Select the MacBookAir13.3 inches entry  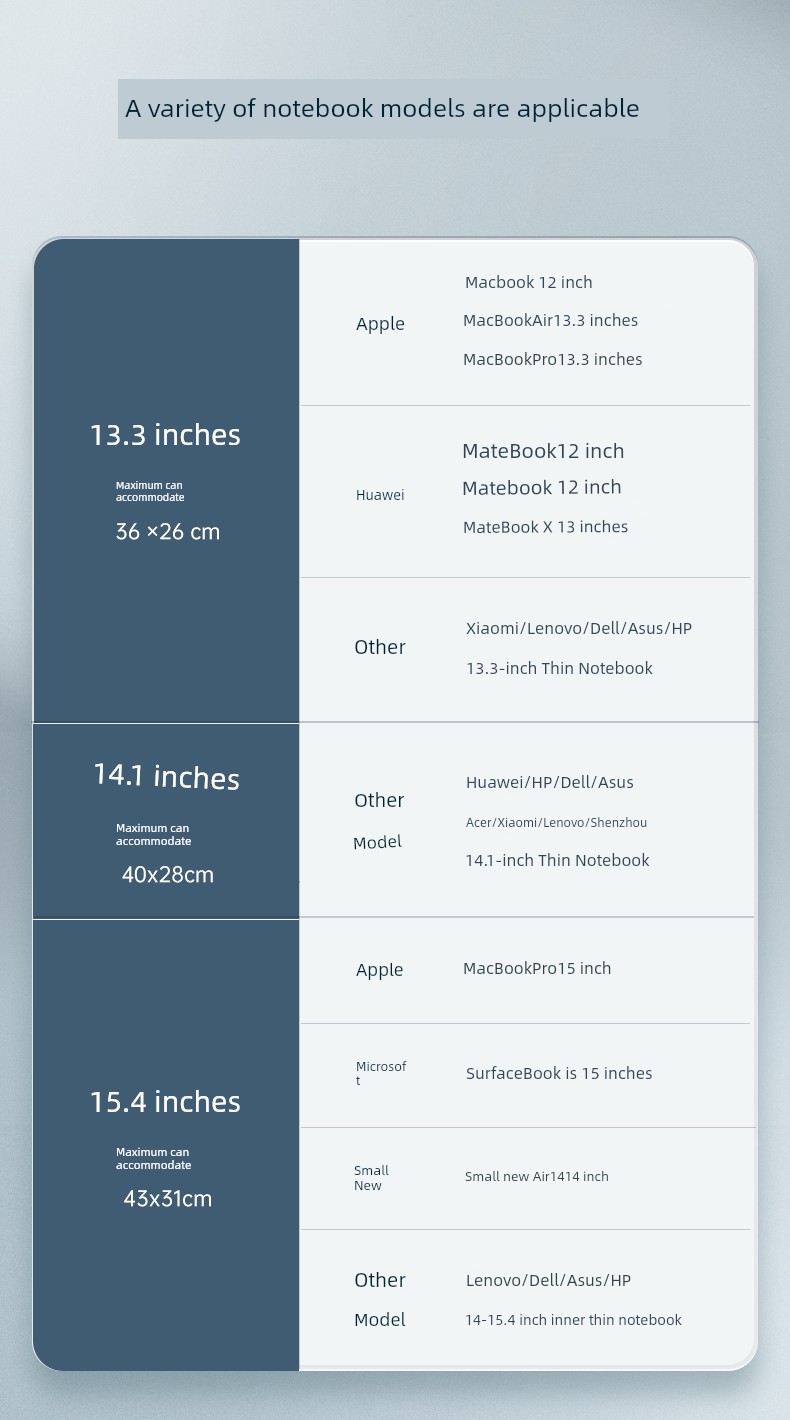click(550, 320)
